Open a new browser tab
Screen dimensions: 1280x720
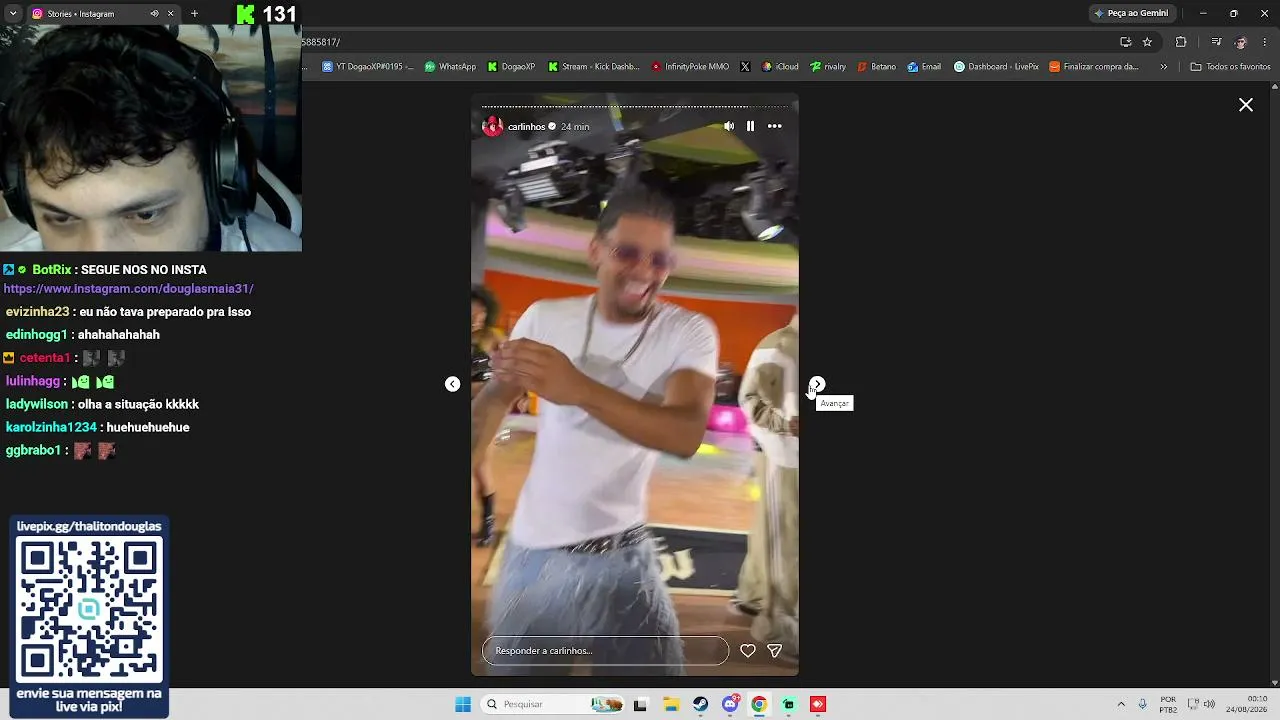click(194, 14)
